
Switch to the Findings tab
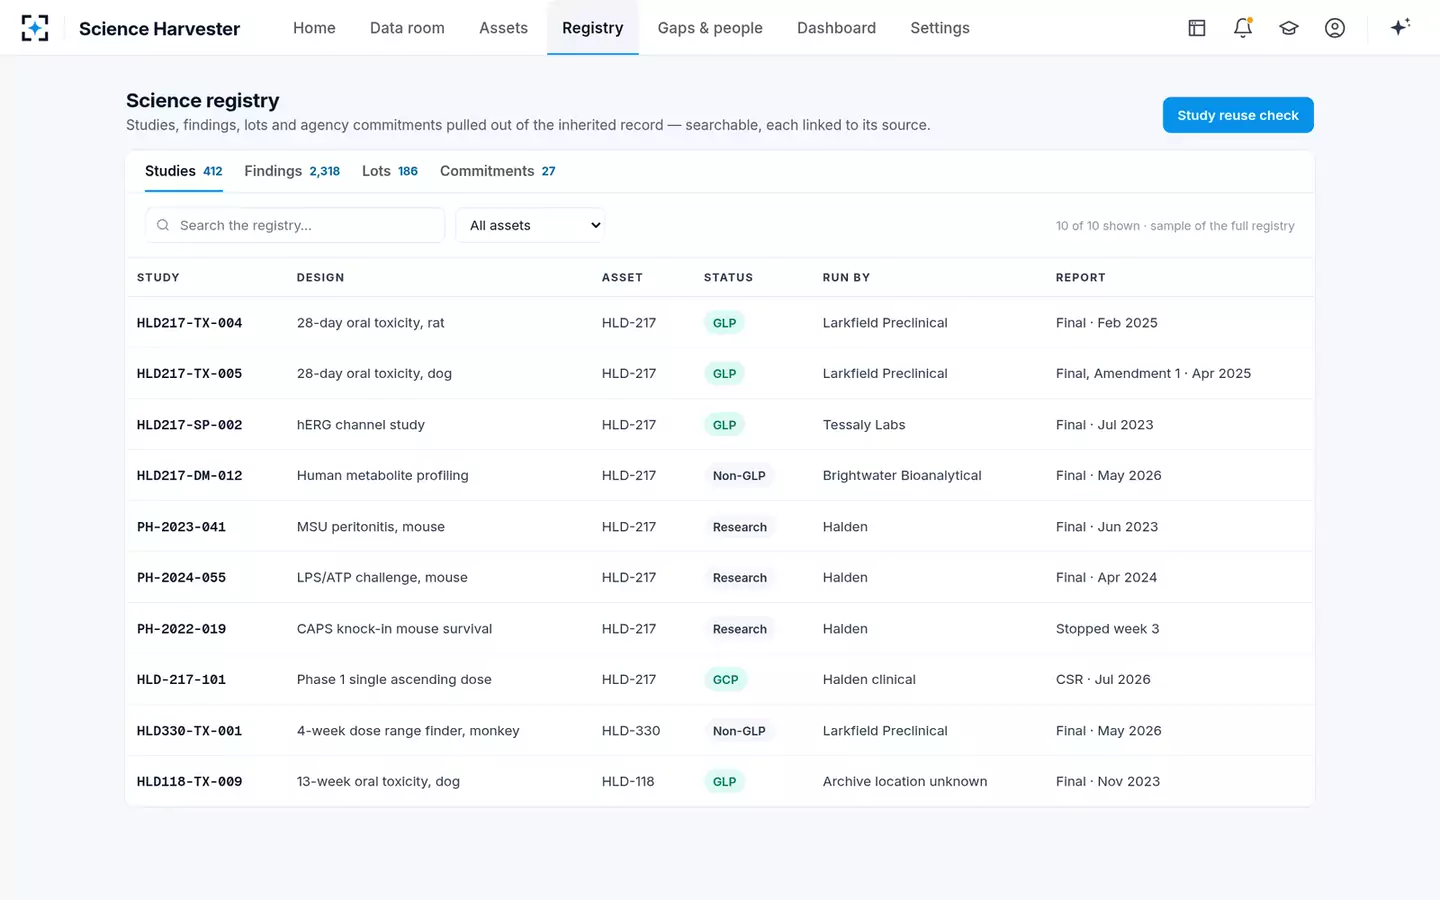[x=292, y=171]
